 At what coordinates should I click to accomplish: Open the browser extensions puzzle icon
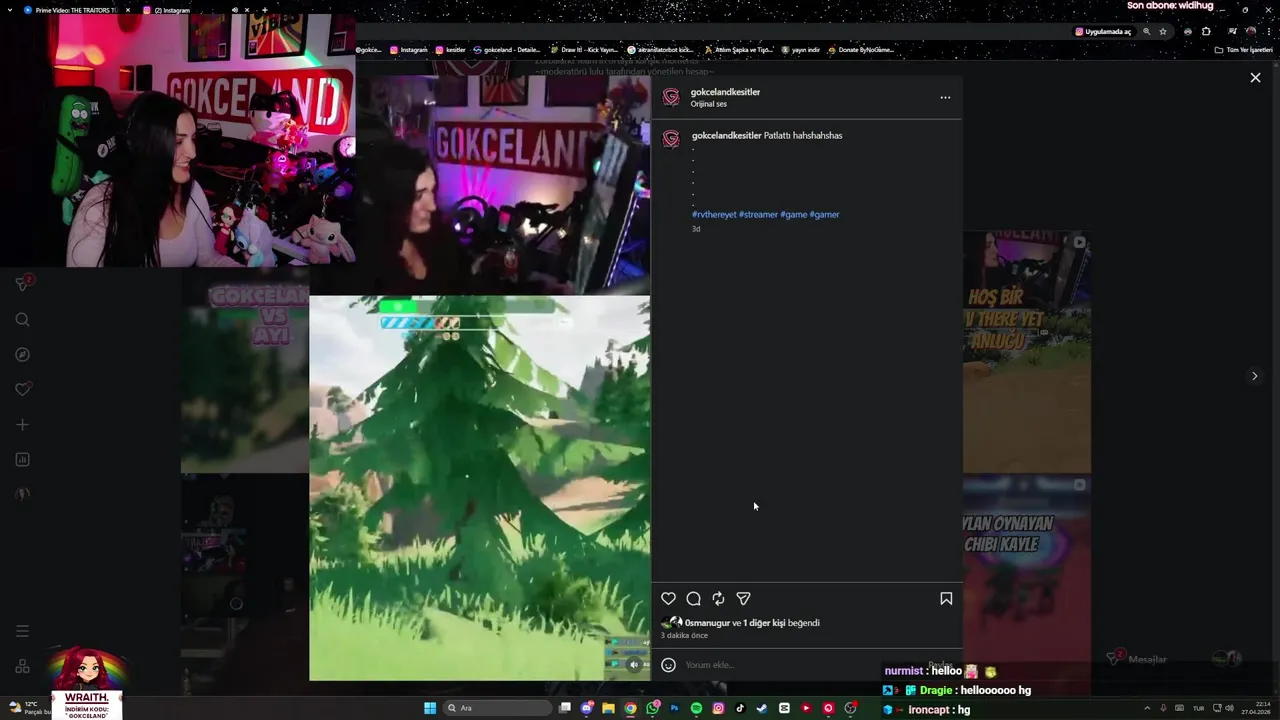click(1206, 31)
